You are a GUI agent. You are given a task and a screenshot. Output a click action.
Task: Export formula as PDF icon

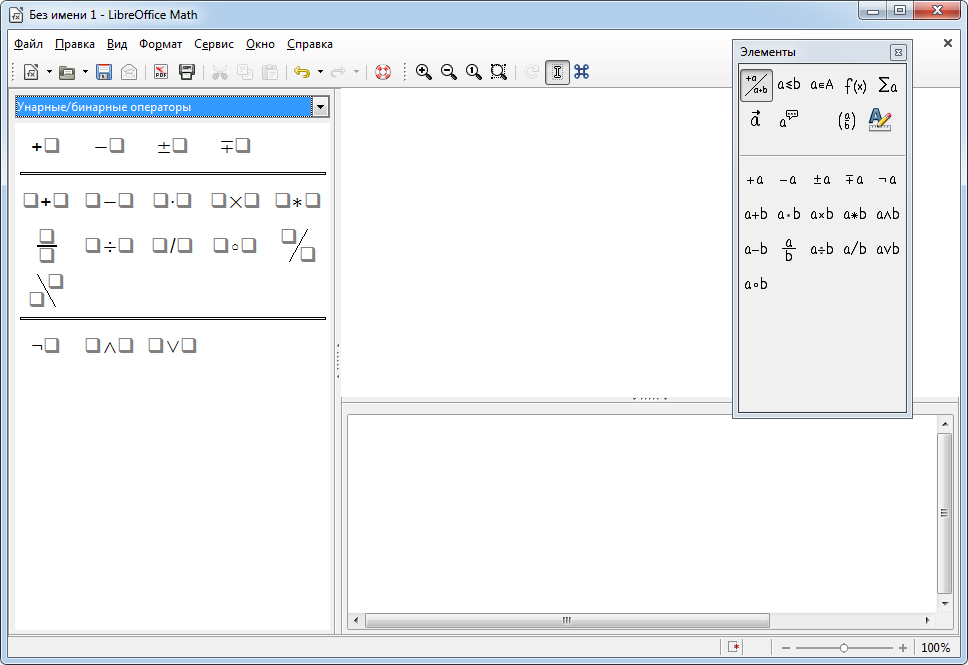coord(160,72)
